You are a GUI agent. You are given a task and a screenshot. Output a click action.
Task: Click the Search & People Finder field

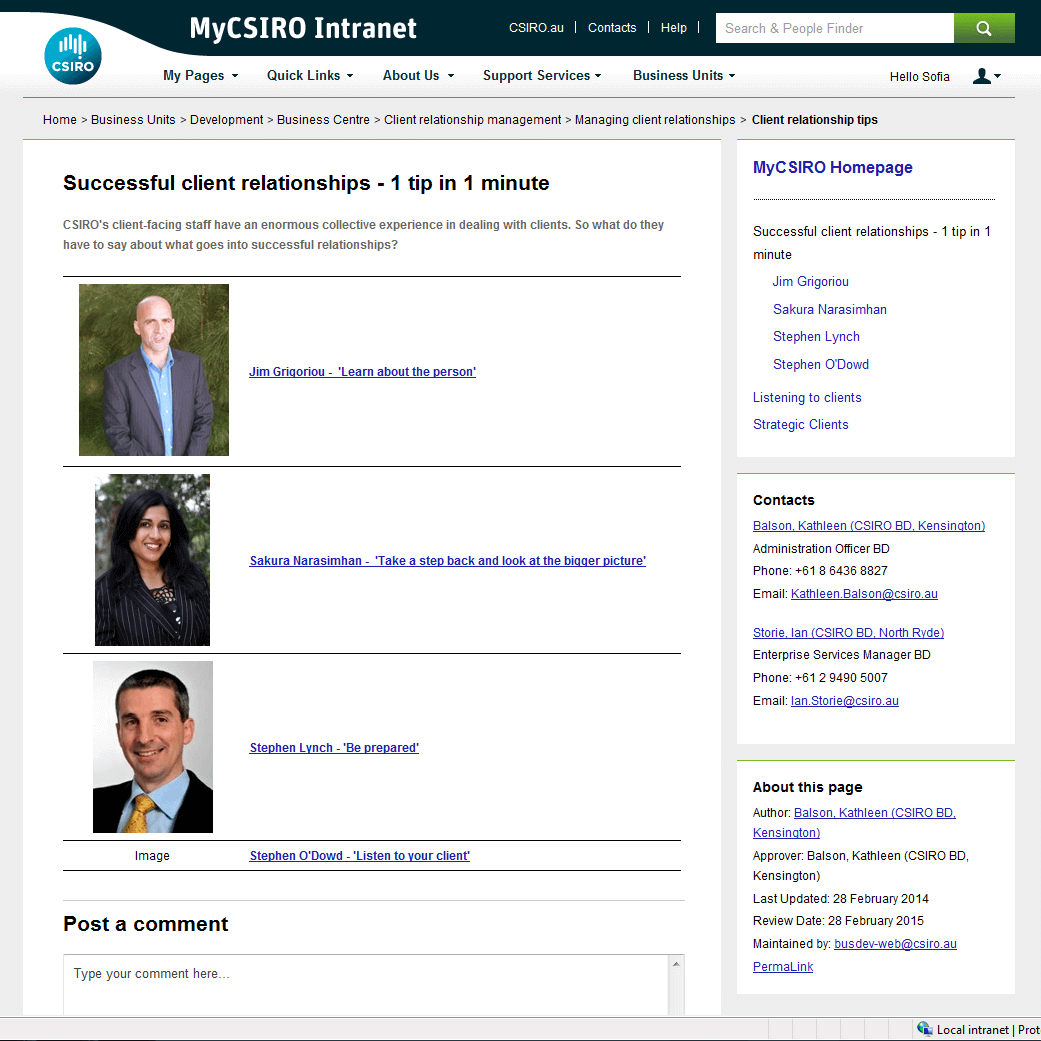(835, 28)
